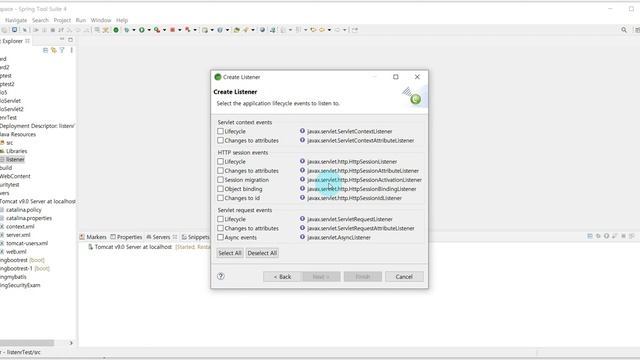Click the red stop square toolbar icon
The image size is (640, 360).
tap(172, 30)
